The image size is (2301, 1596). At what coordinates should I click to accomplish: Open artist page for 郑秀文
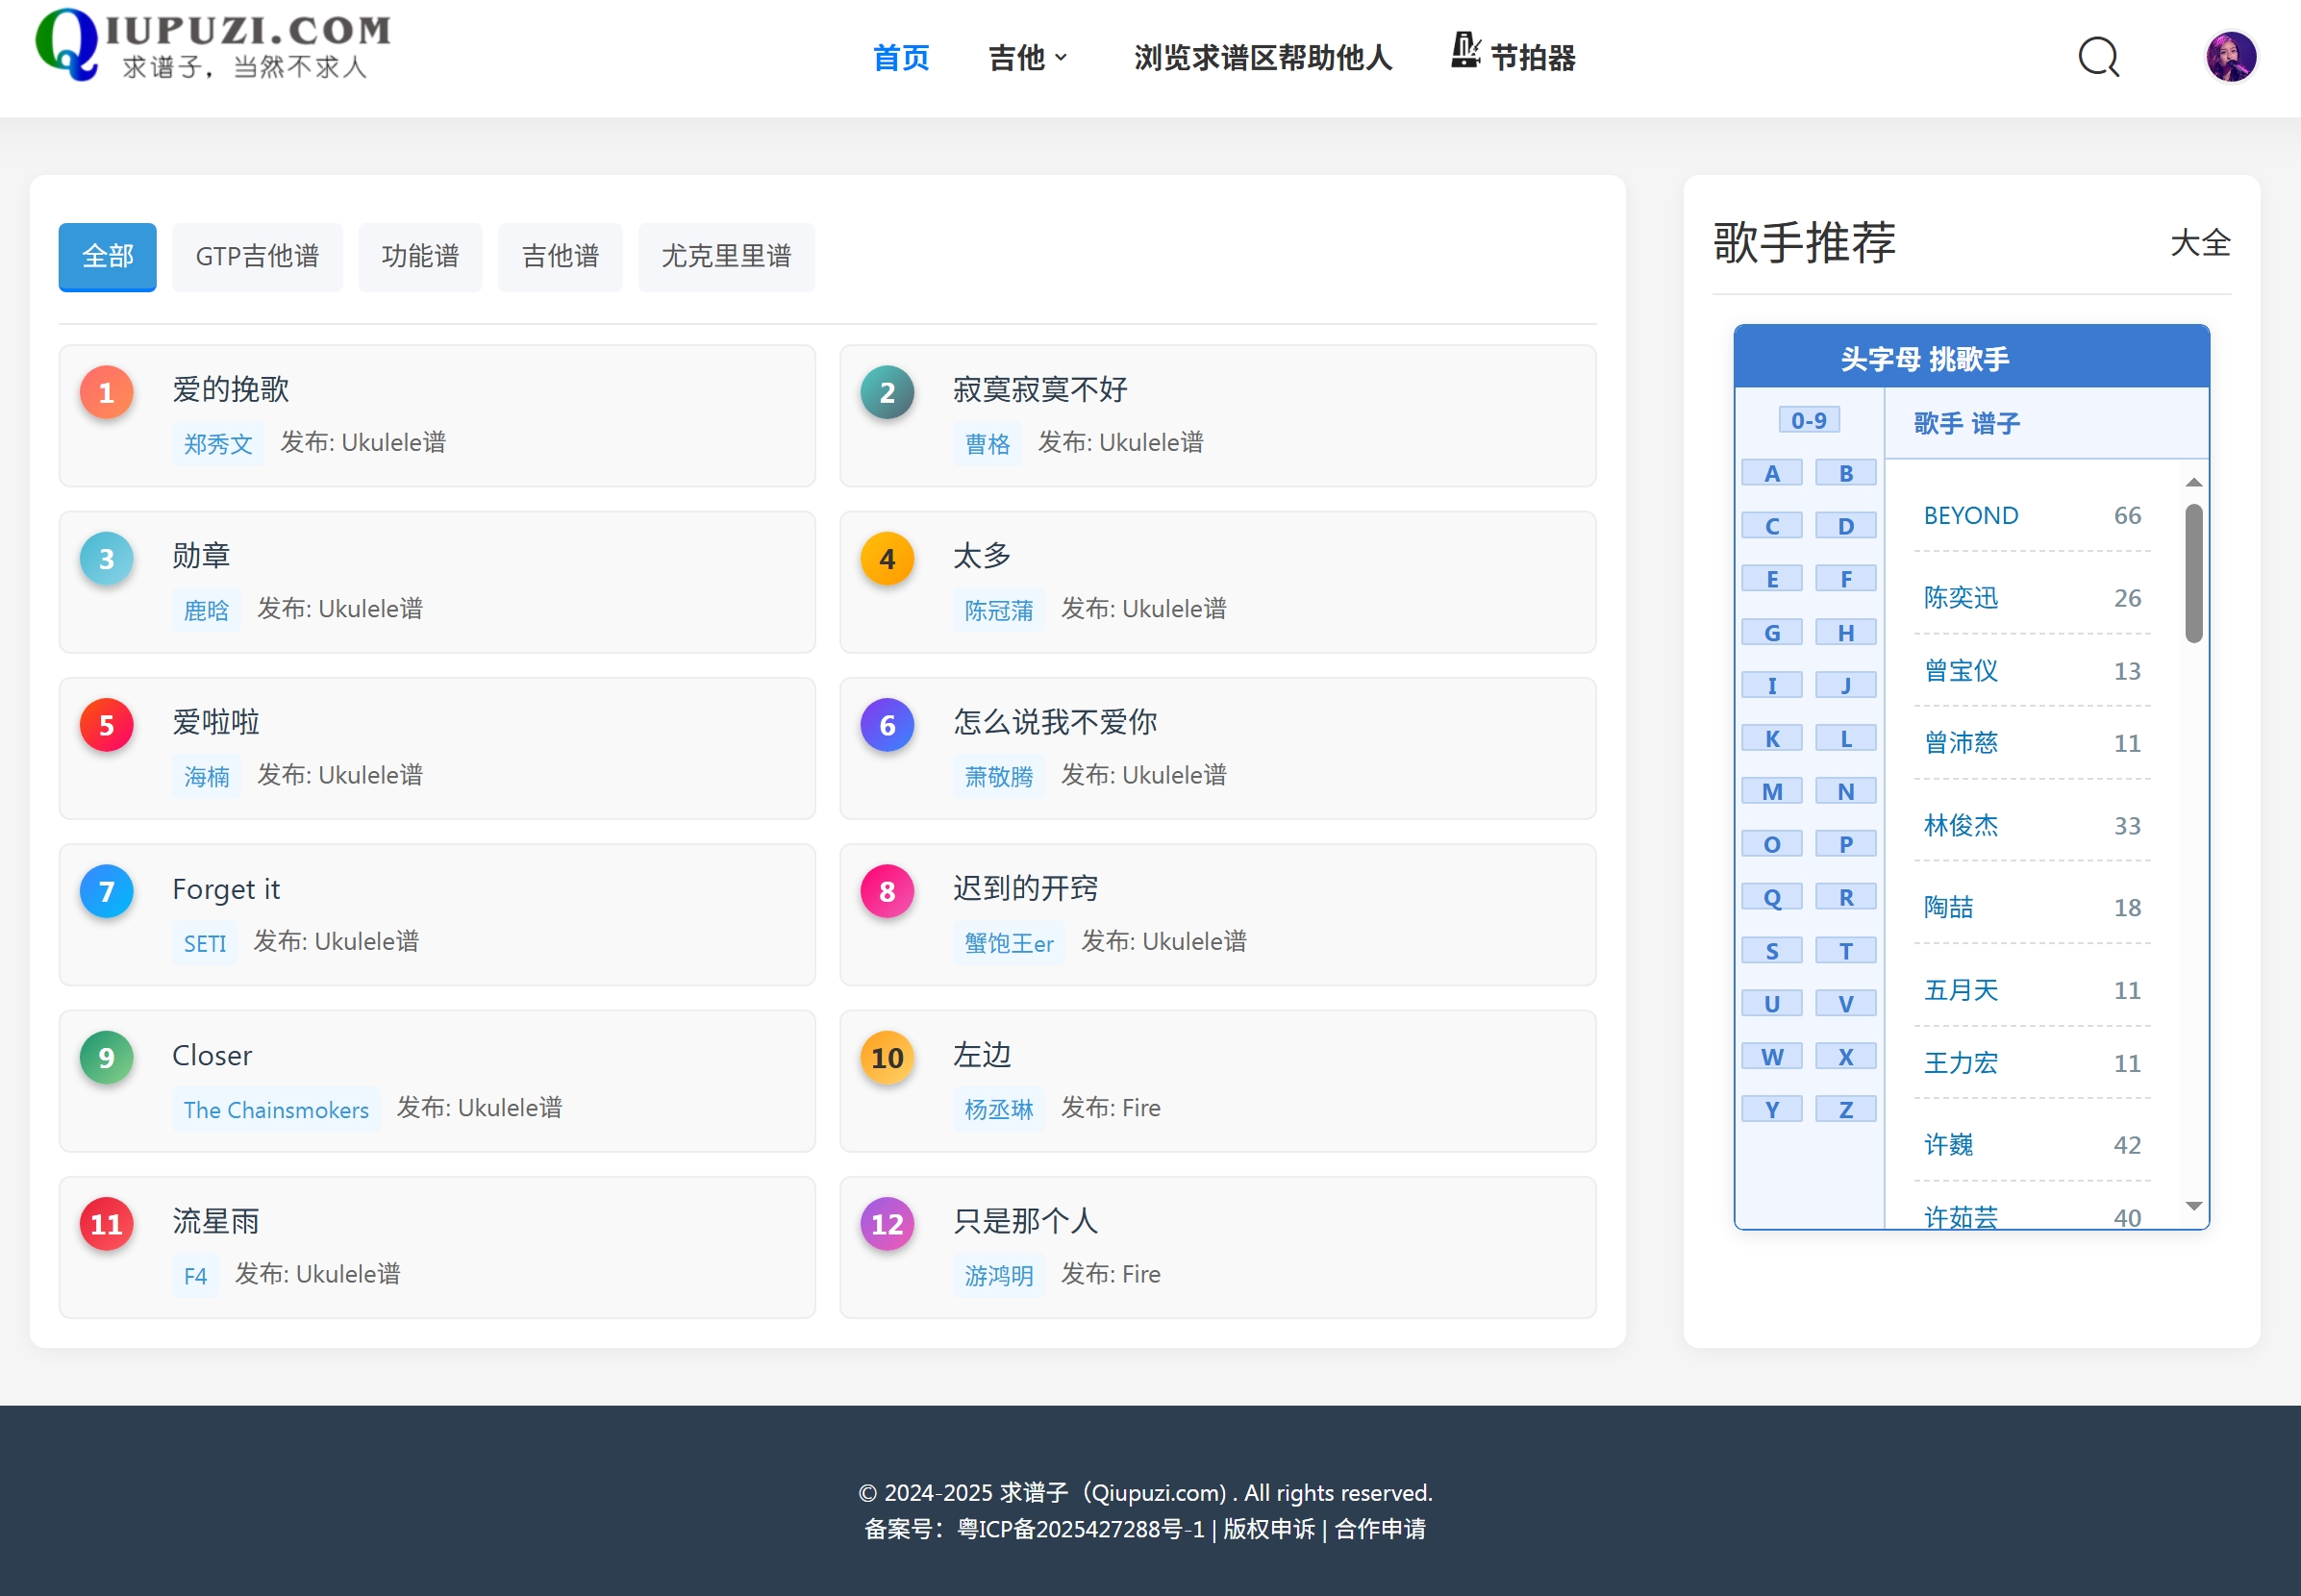(x=218, y=443)
